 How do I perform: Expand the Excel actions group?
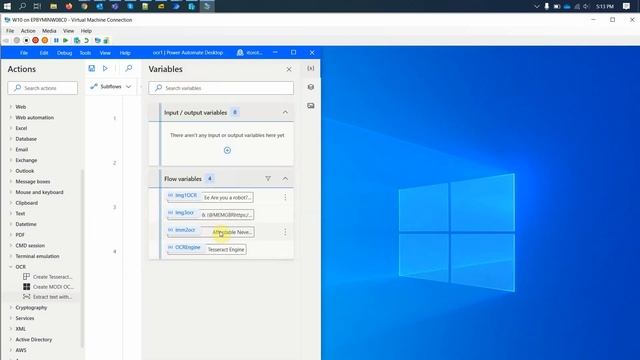pyautogui.click(x=11, y=128)
